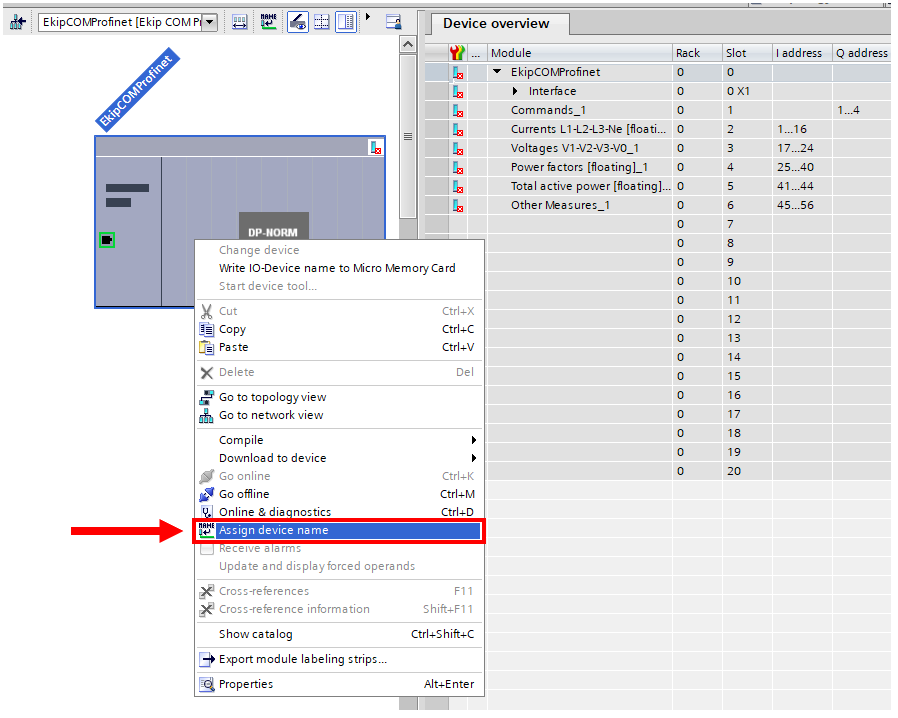This screenshot has height=718, width=898.
Task: Click the diagnostics icon in table header
Action: click(x=458, y=53)
